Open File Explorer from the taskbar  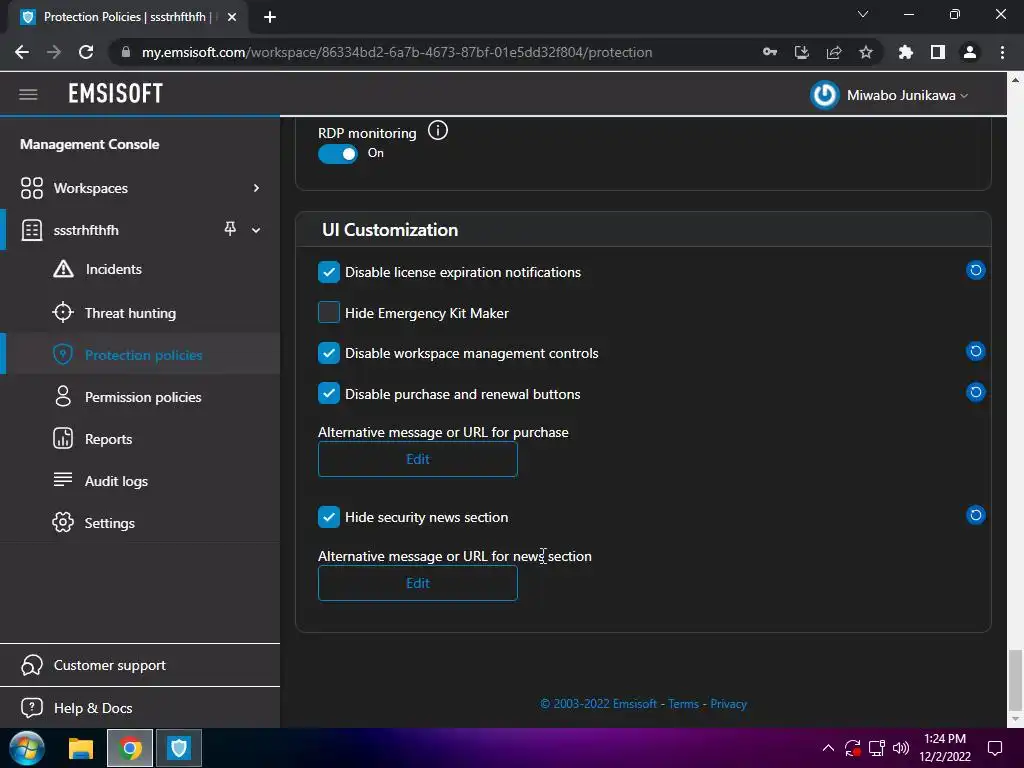tap(81, 748)
